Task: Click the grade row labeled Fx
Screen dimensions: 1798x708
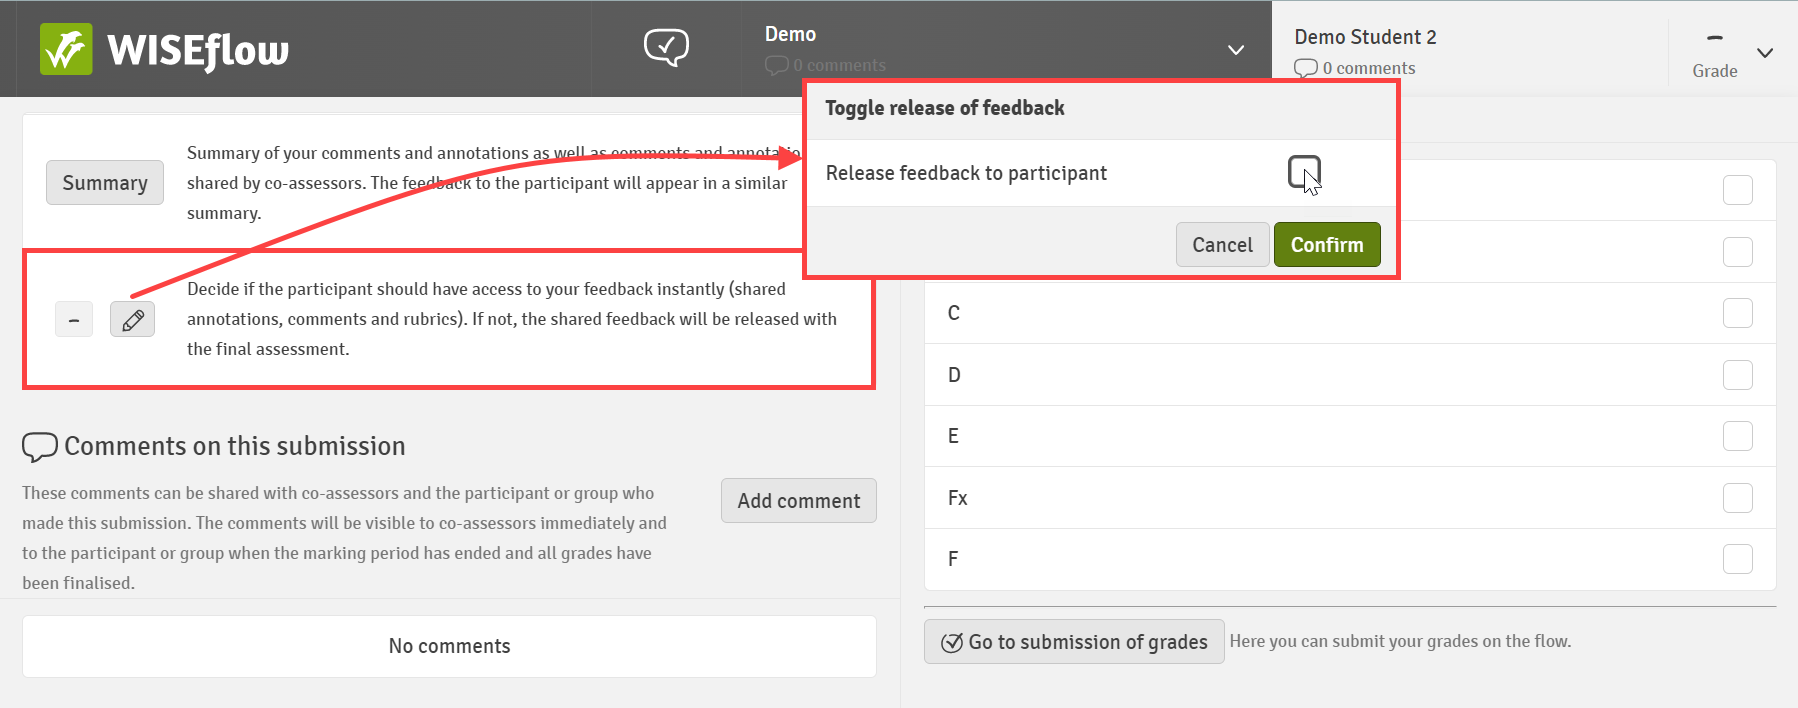Action: pos(1350,498)
